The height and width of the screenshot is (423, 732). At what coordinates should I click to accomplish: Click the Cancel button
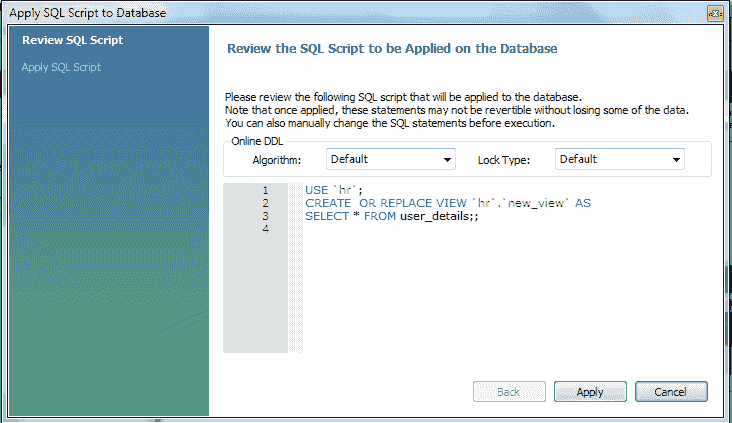tap(671, 391)
